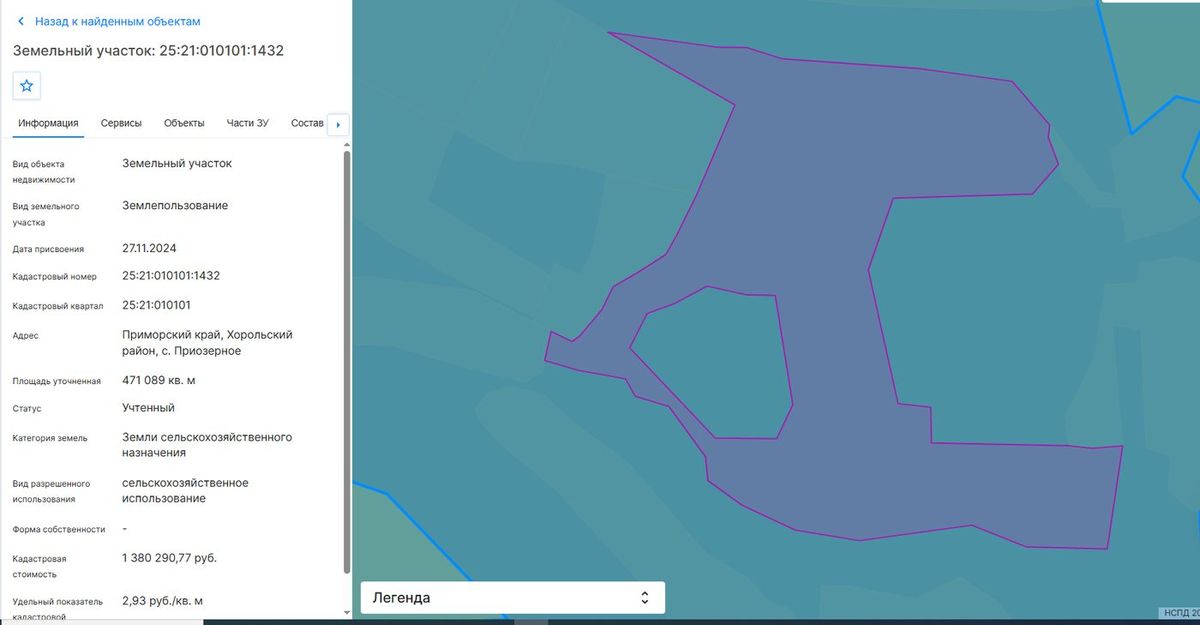The width and height of the screenshot is (1200, 625).
Task: Click the info panel vertical scrollbar
Action: click(x=347, y=360)
